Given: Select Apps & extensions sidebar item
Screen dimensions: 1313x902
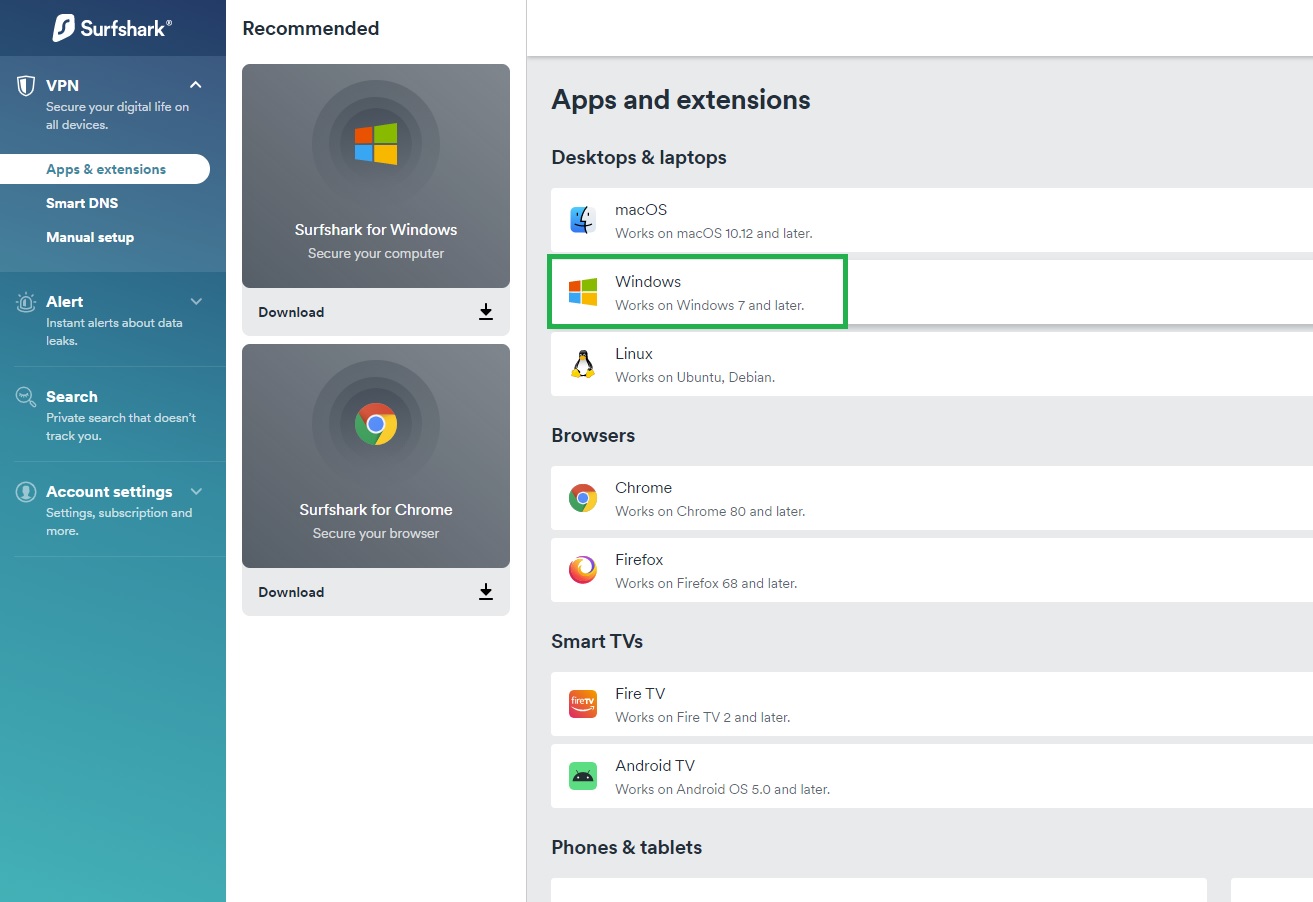Looking at the screenshot, I should pos(106,169).
